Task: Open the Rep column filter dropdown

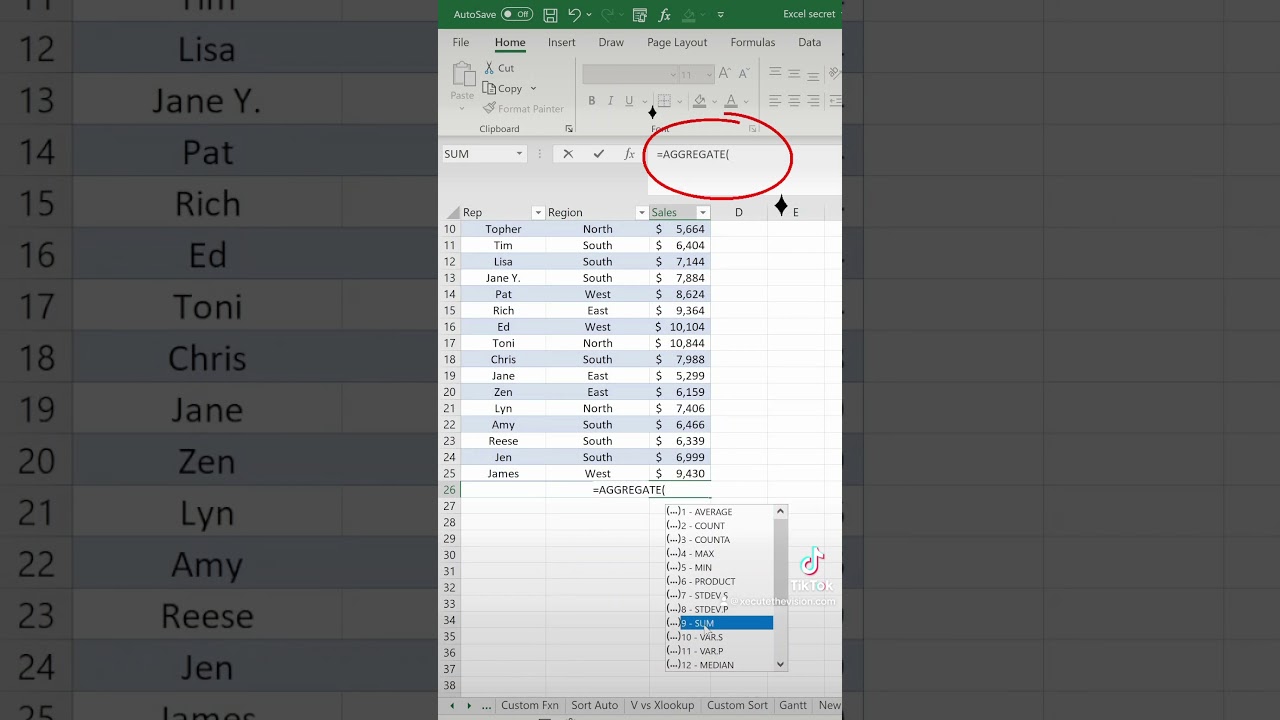Action: (x=538, y=212)
